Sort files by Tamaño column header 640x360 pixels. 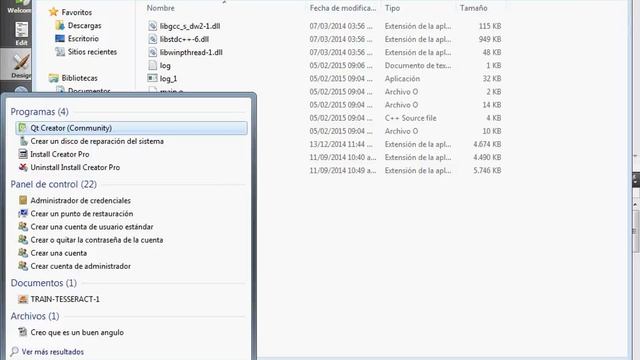point(473,8)
